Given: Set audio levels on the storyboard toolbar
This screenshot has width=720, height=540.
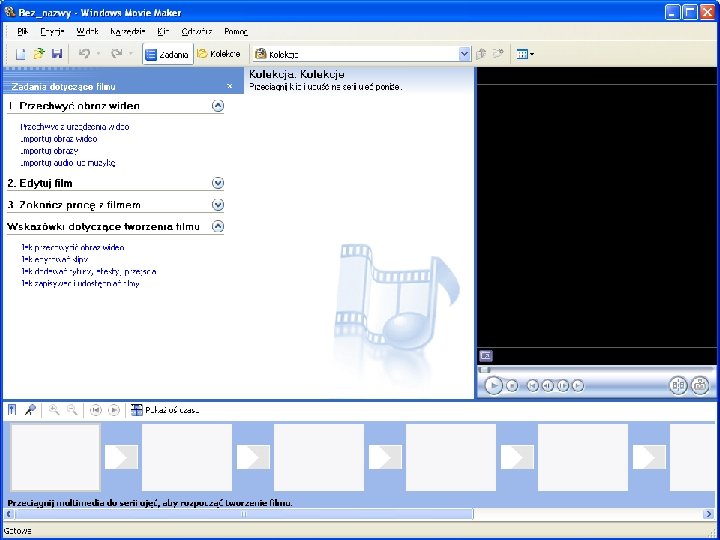Looking at the screenshot, I should point(12,410).
